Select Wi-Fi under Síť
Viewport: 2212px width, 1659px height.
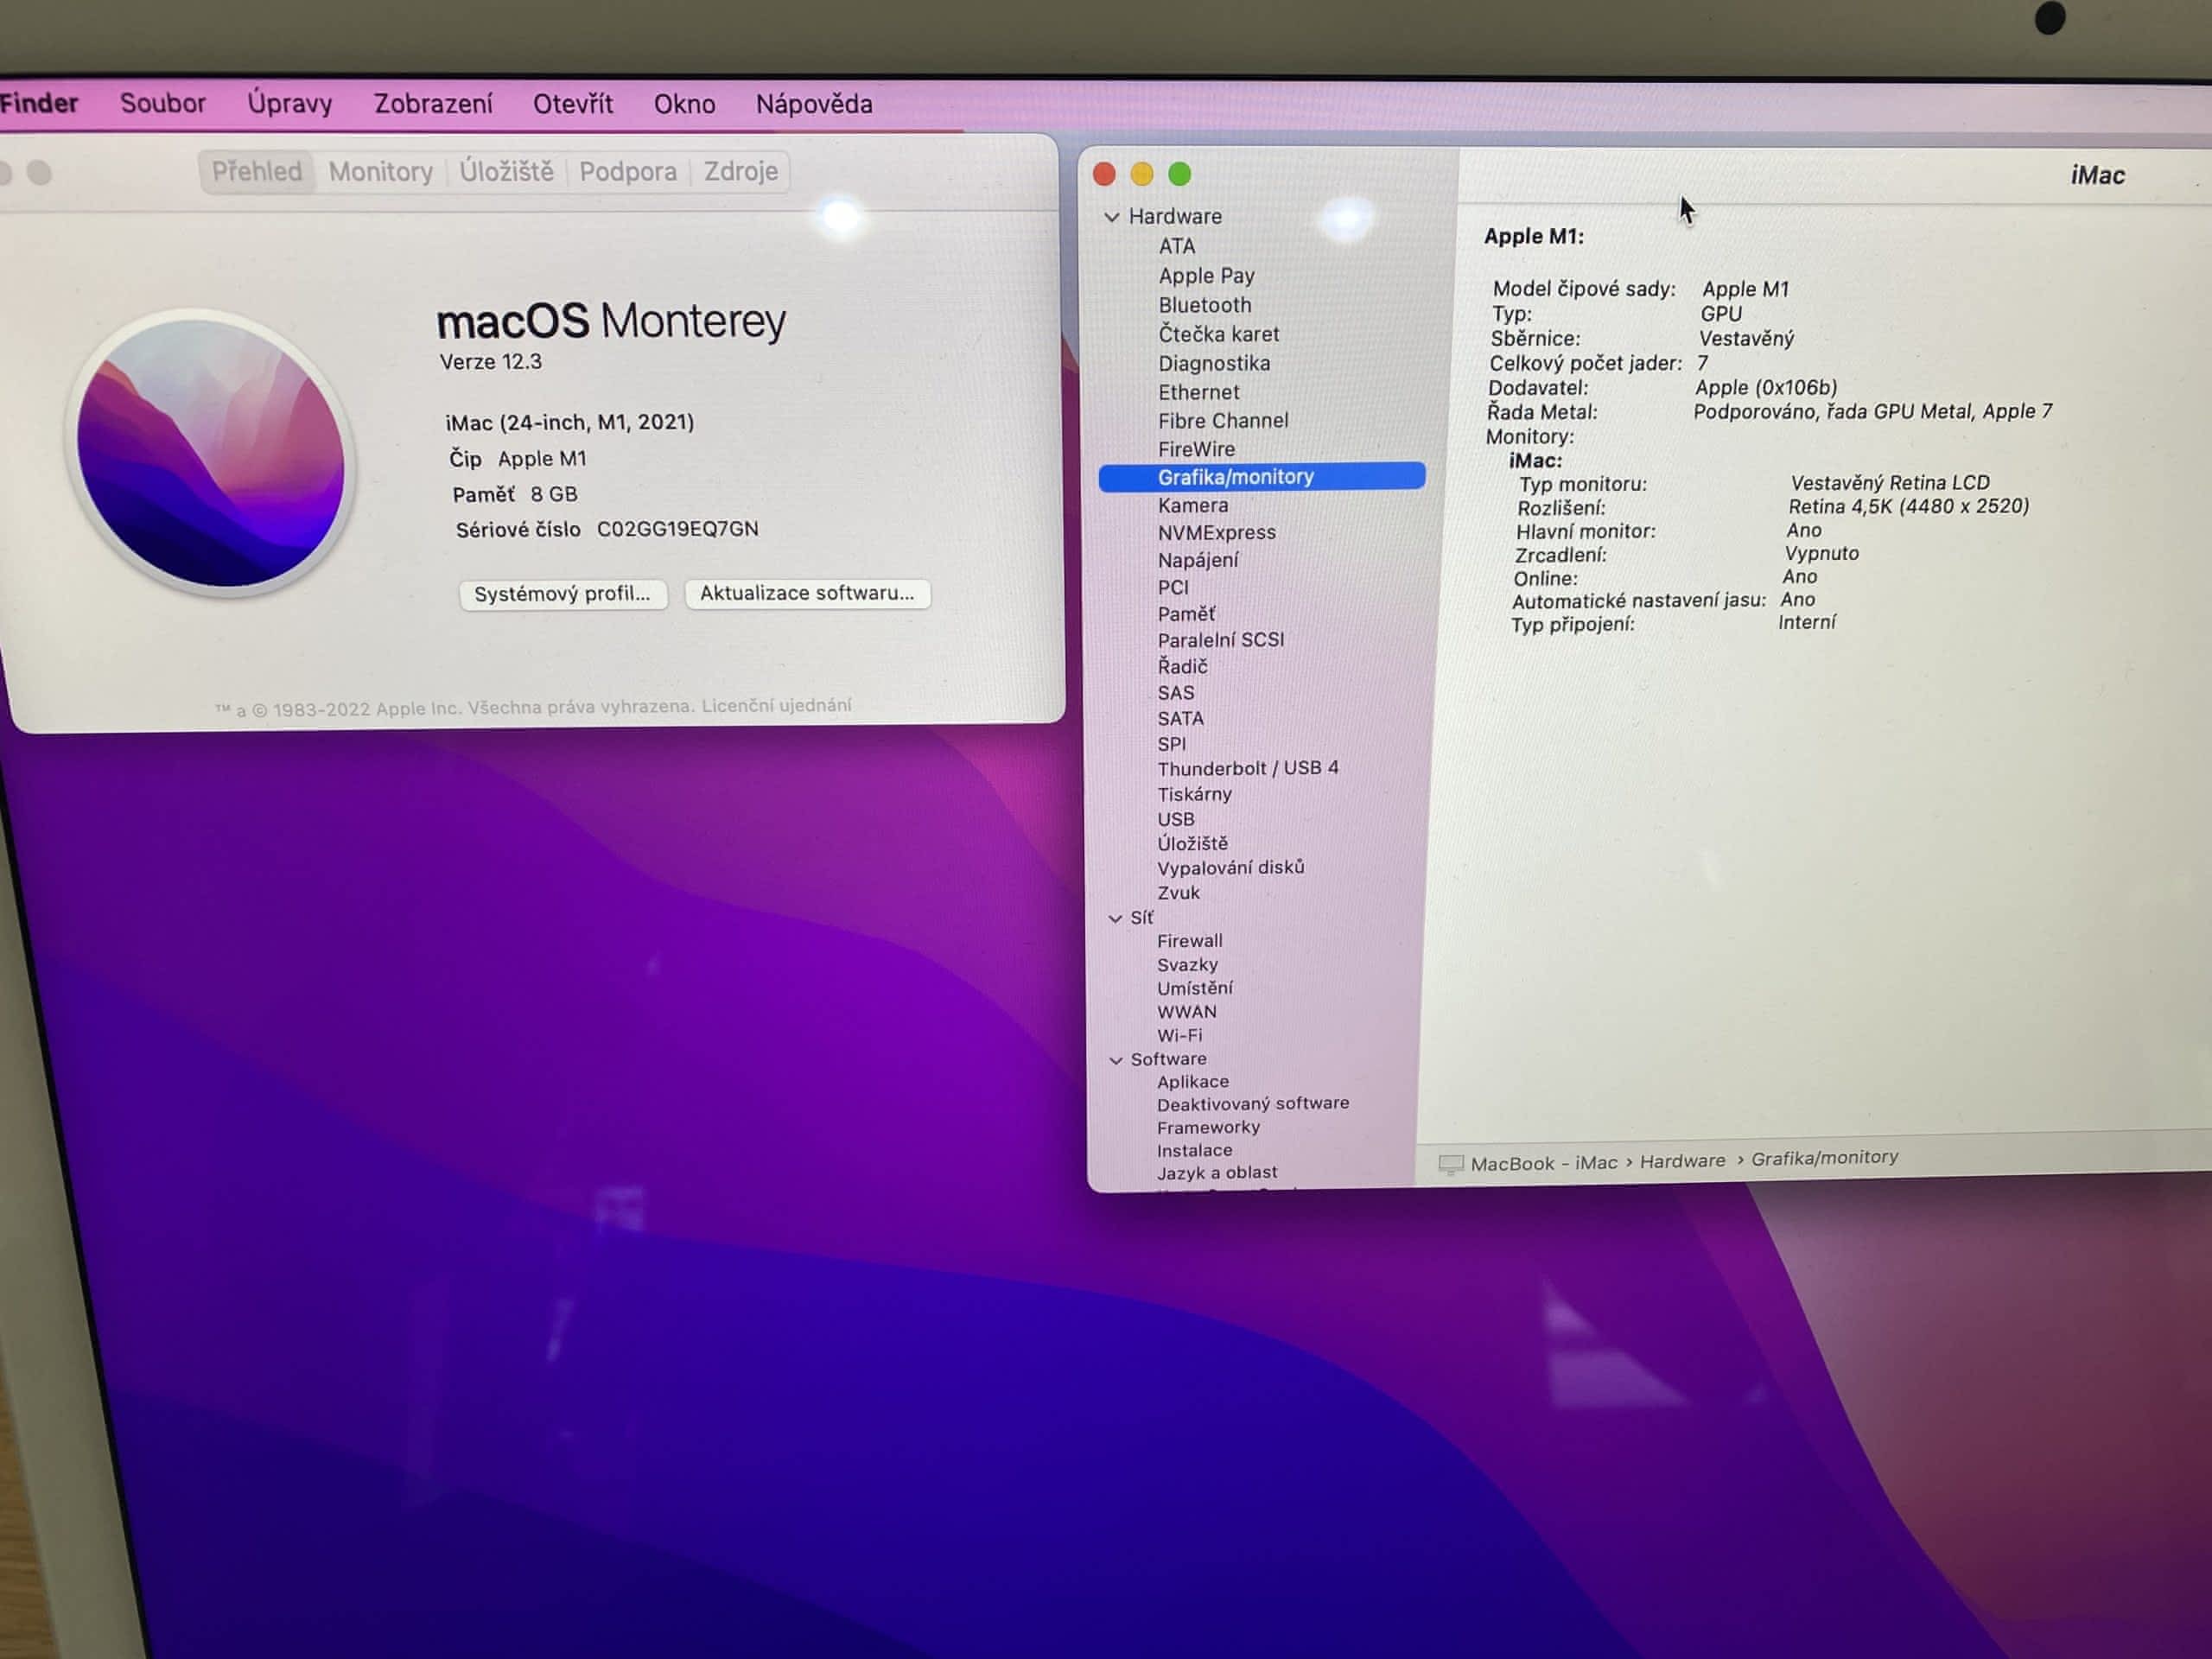tap(1179, 1036)
